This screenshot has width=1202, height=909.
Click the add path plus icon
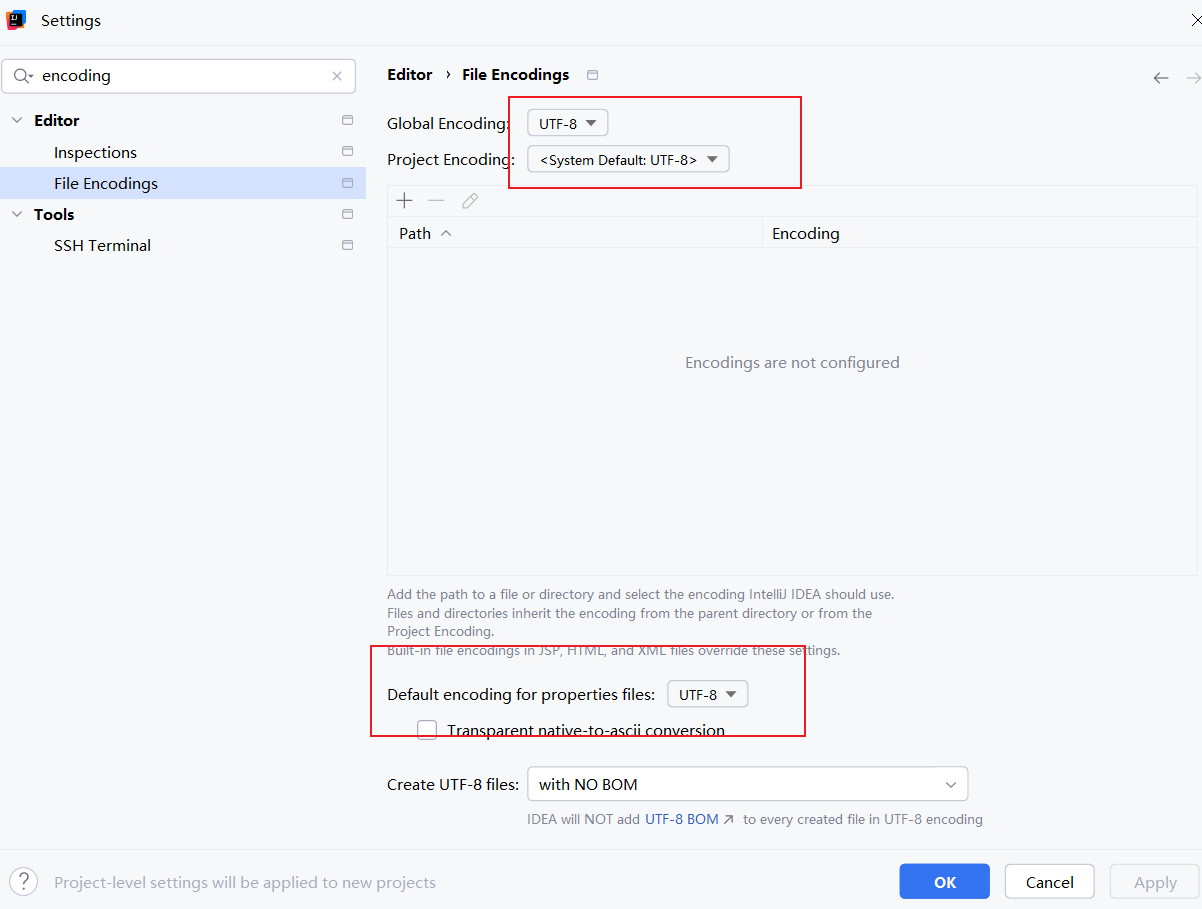(404, 201)
